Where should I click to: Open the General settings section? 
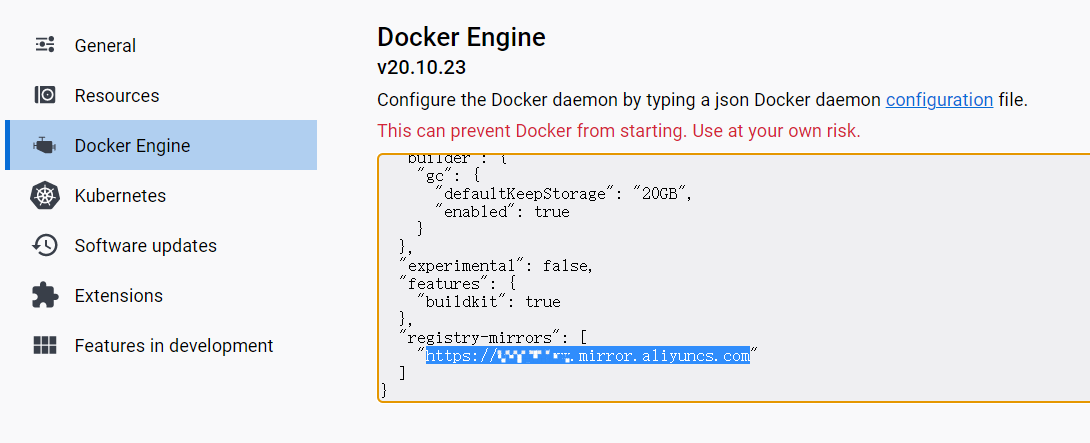pyautogui.click(x=105, y=46)
